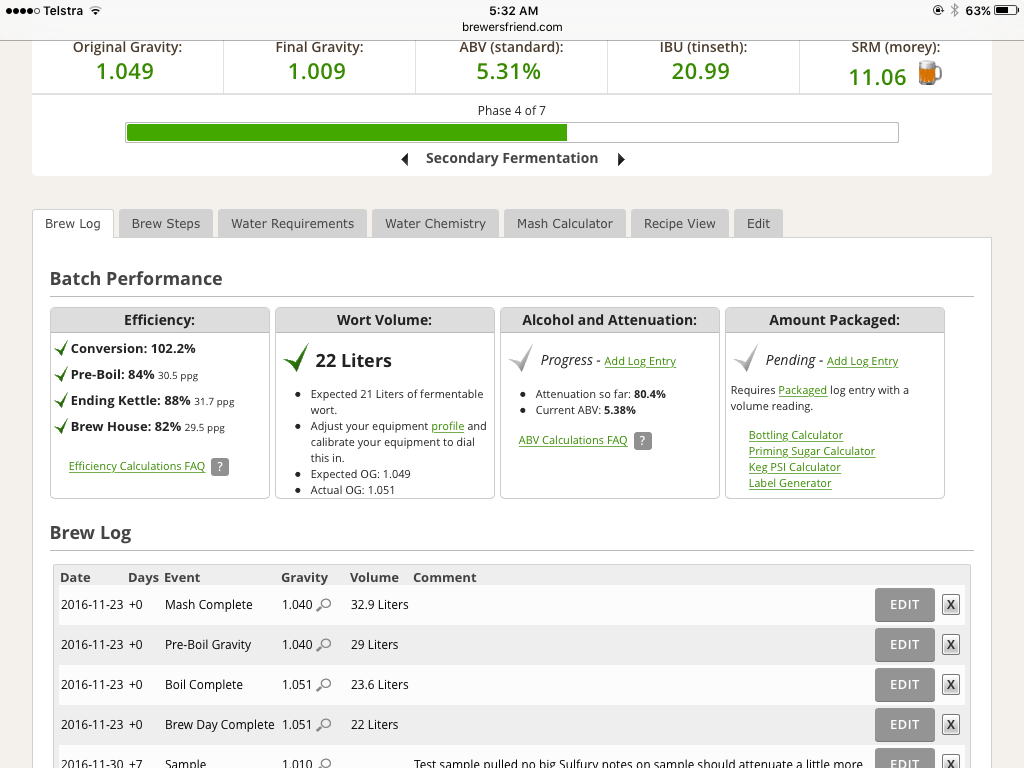
Task: Tap the battery indicator in status bar
Action: click(x=1005, y=10)
